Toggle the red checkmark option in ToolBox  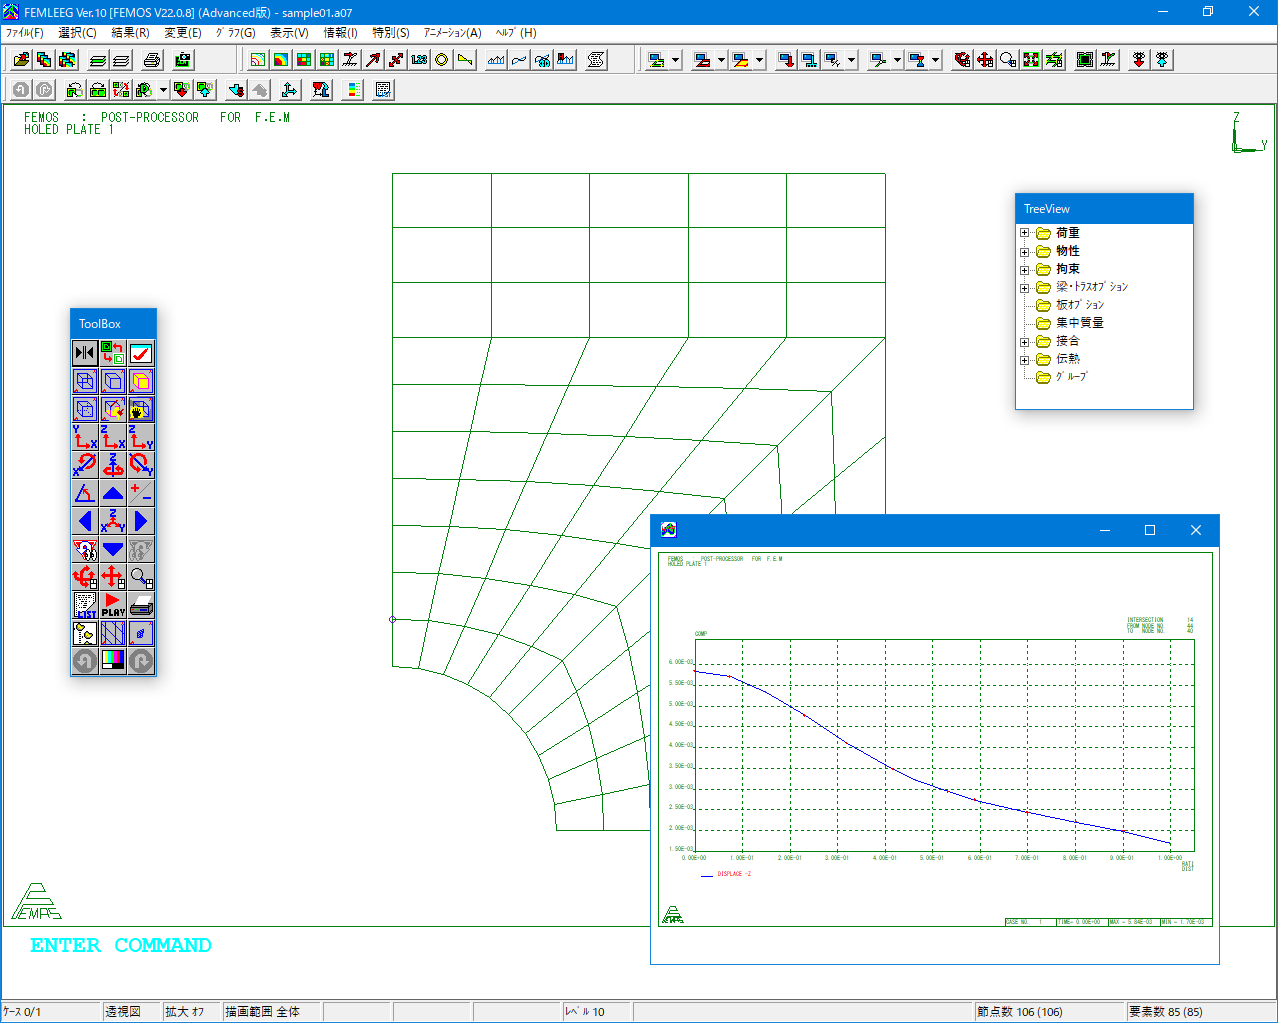(141, 353)
